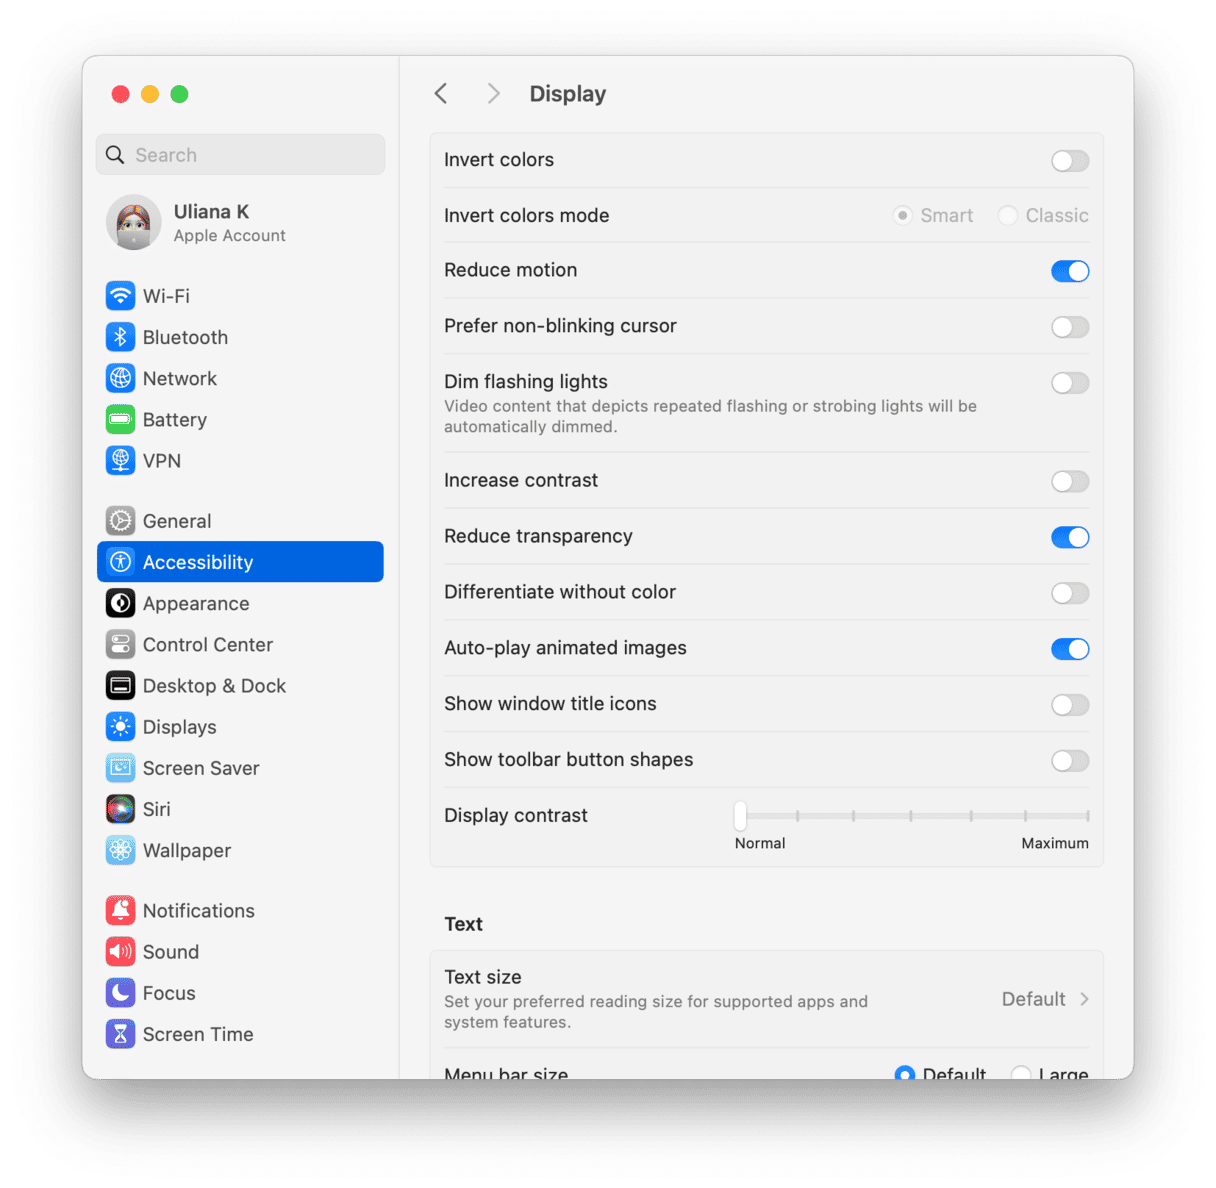Turn off Reduce motion switch
This screenshot has width=1216, height=1188.
pyautogui.click(x=1070, y=271)
